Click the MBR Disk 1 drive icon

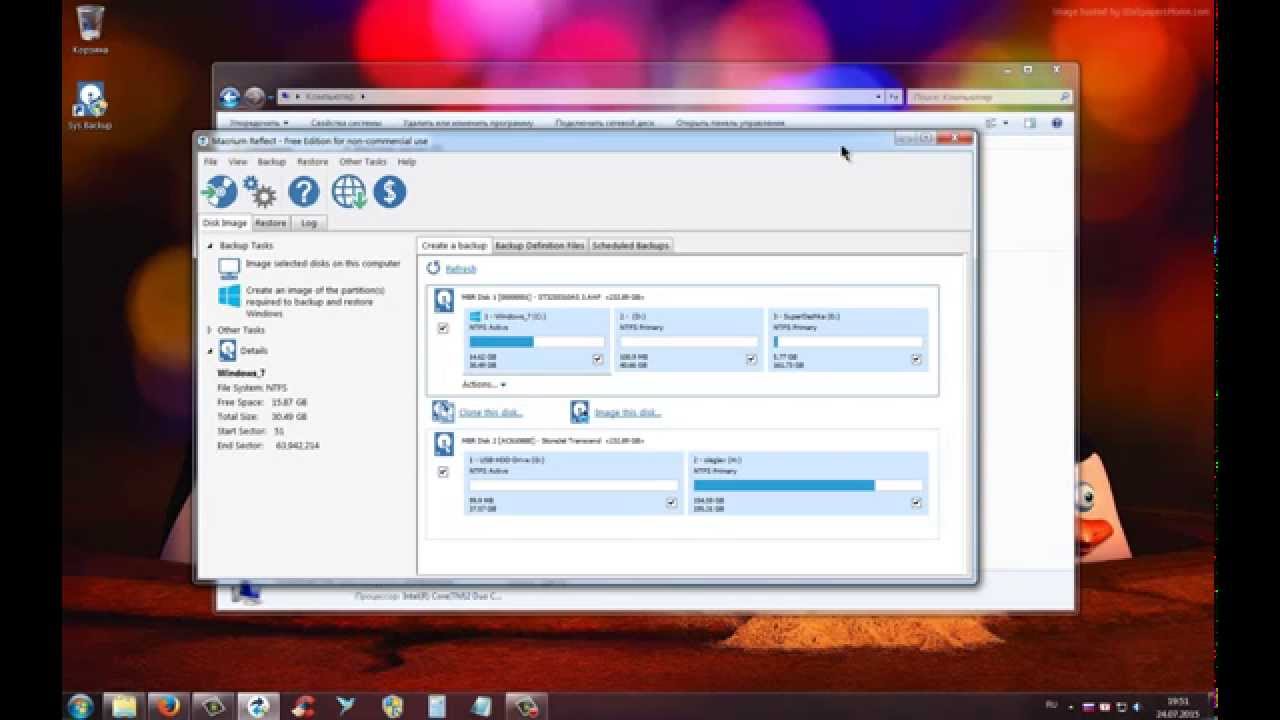[x=443, y=300]
